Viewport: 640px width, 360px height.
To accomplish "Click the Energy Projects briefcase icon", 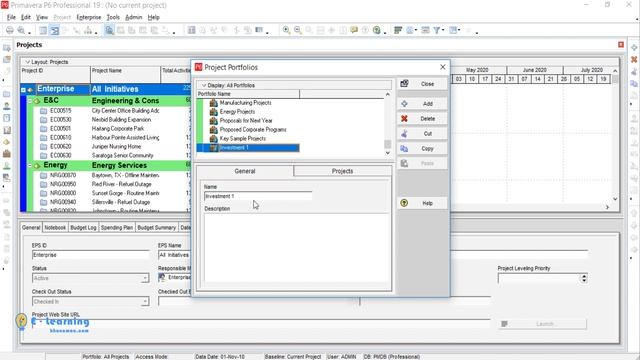I will coord(213,111).
